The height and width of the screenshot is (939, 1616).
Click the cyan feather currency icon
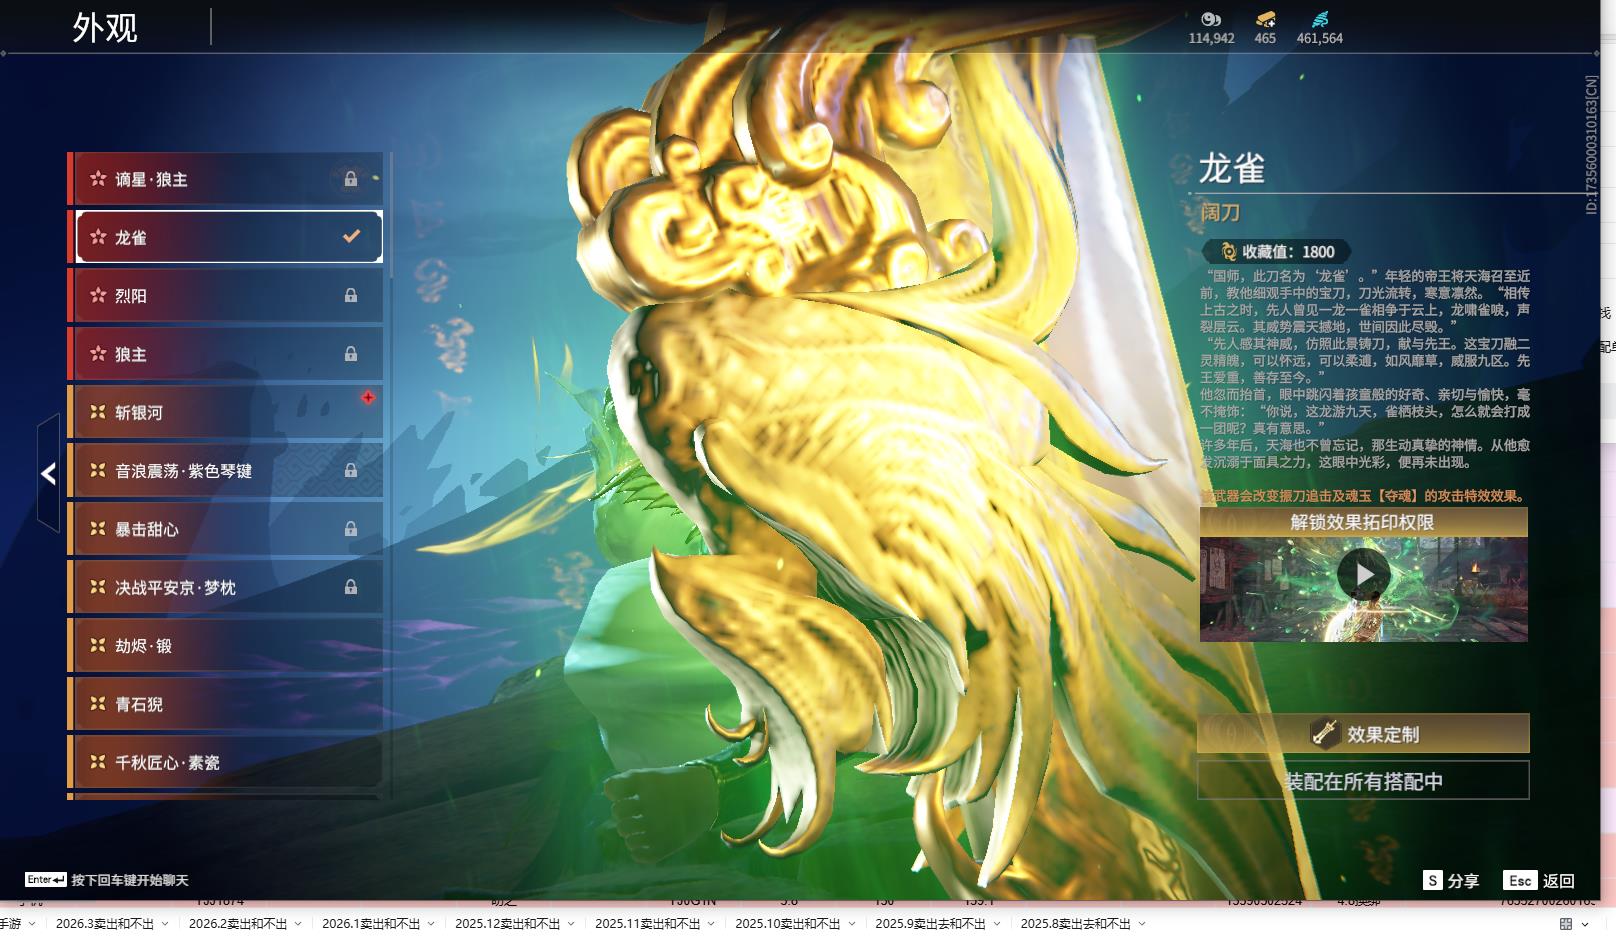click(1320, 19)
